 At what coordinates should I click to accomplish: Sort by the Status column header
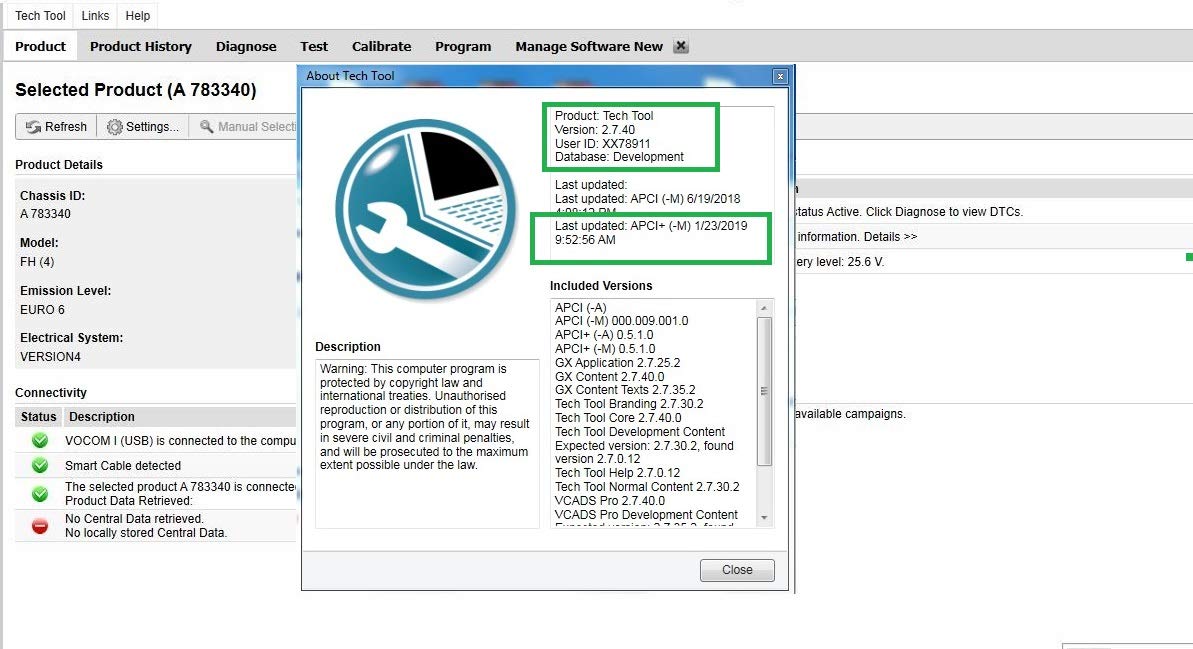(x=39, y=417)
